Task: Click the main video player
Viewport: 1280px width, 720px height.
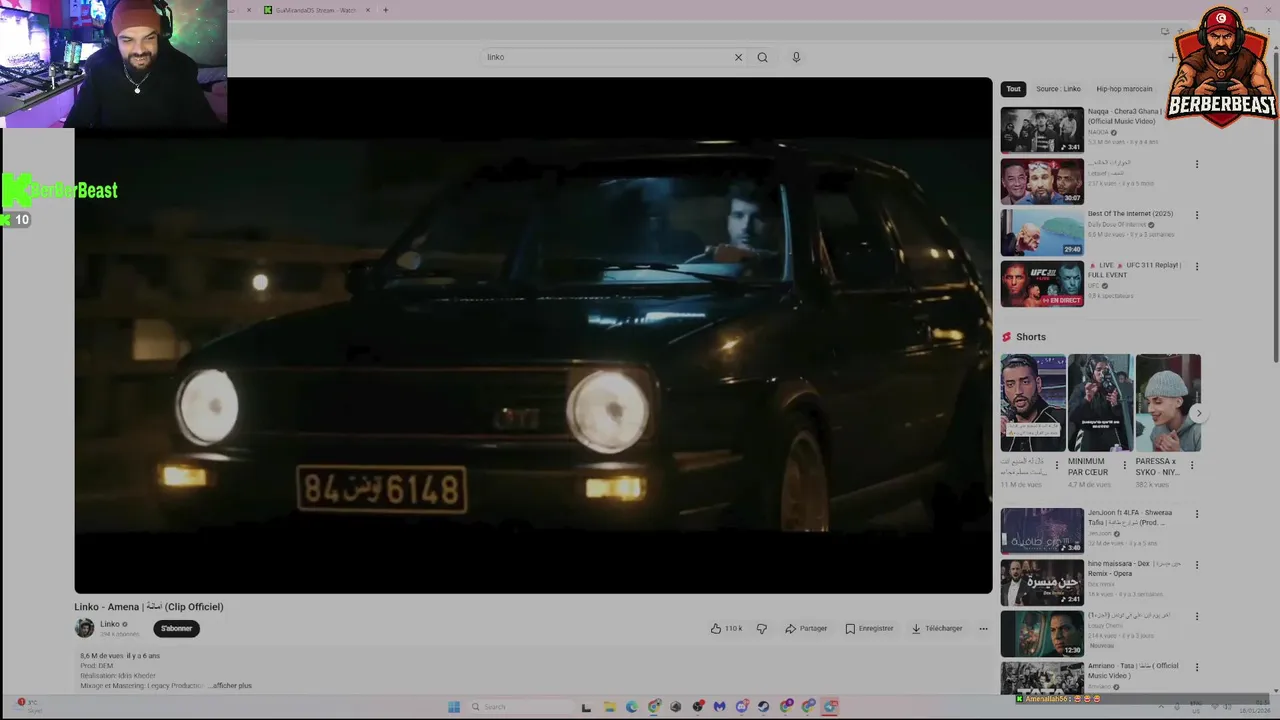Action: pyautogui.click(x=533, y=335)
